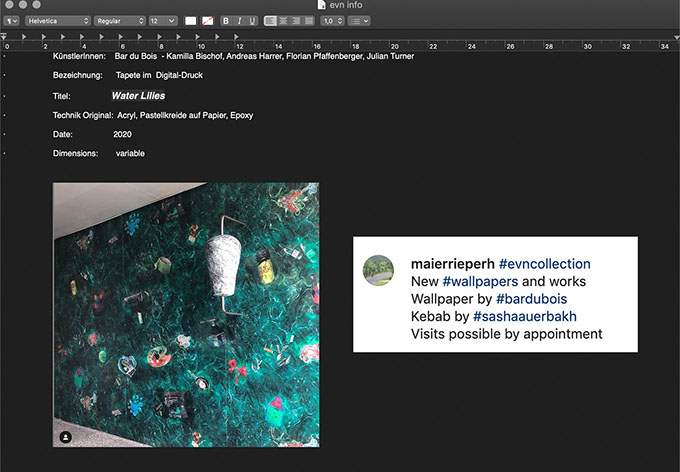Screen dimensions: 680x472
Task: Justify text alignment
Action: 309,21
